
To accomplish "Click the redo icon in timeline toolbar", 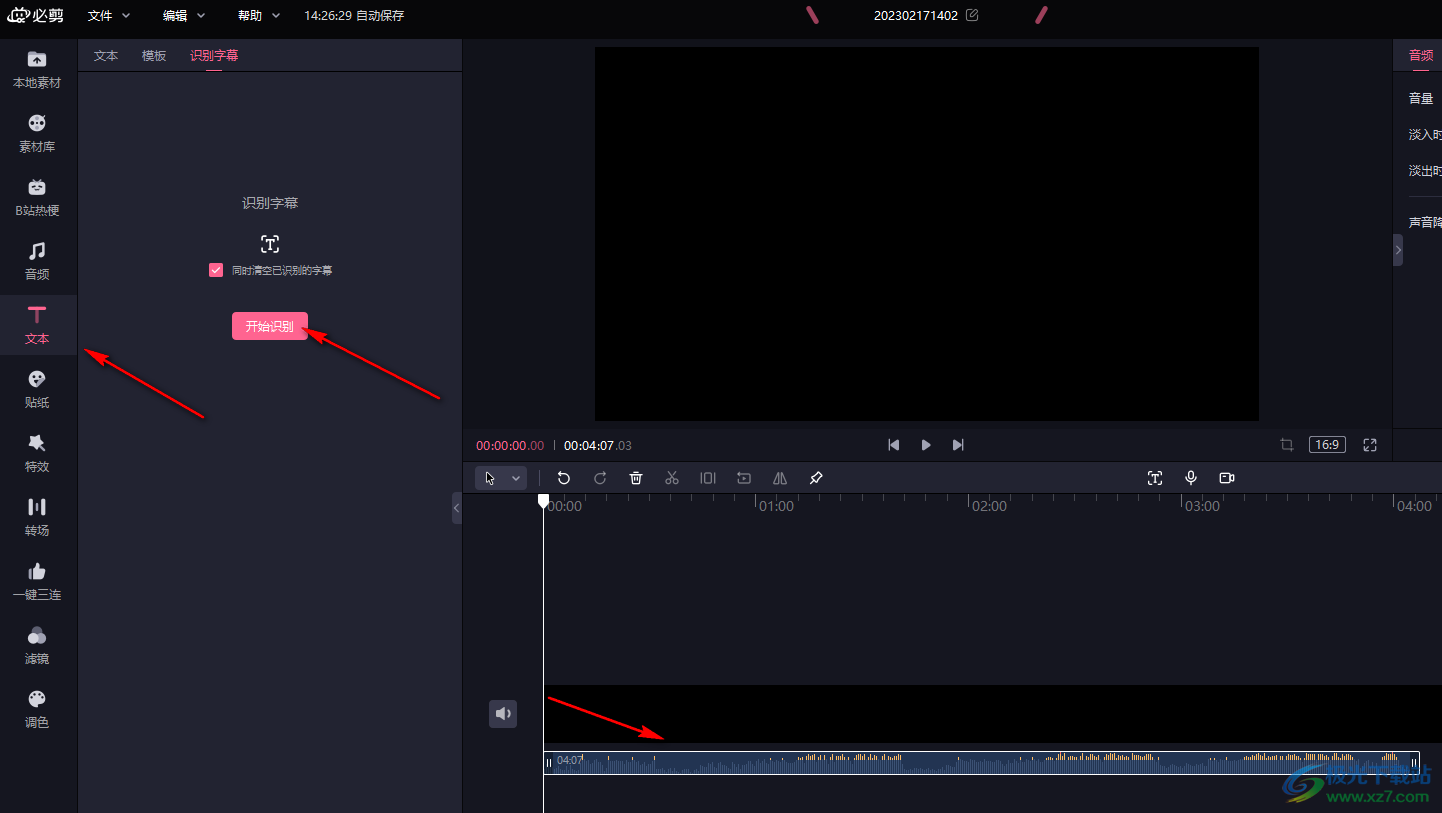I will [600, 478].
